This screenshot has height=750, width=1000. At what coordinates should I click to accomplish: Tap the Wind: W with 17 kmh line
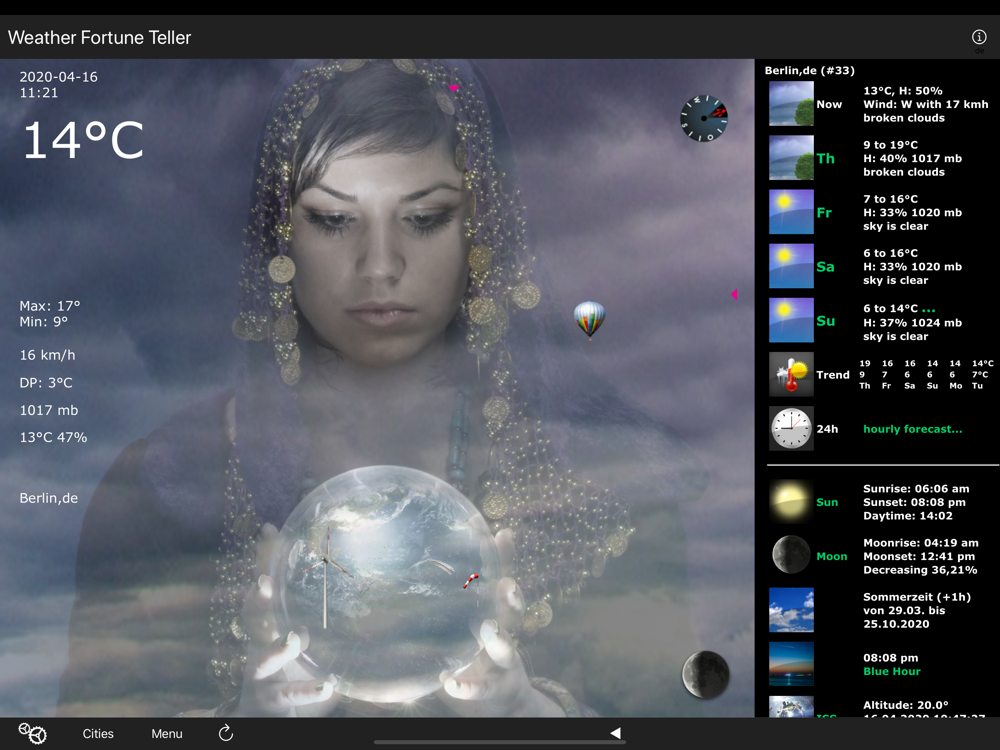point(926,105)
